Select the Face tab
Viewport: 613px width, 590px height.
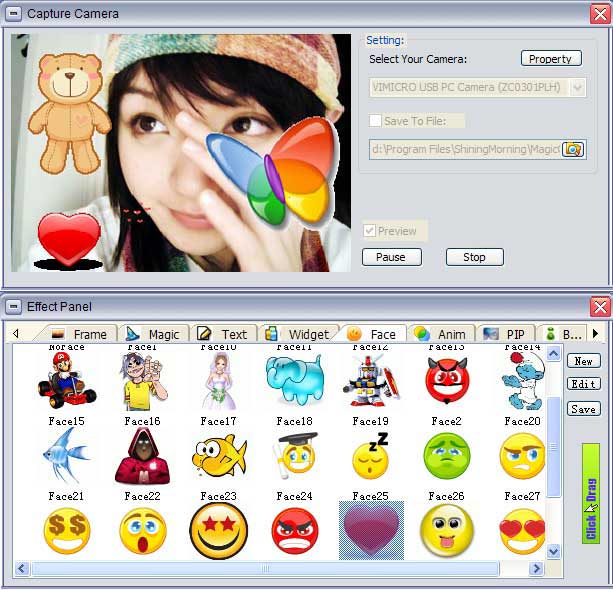pos(373,334)
